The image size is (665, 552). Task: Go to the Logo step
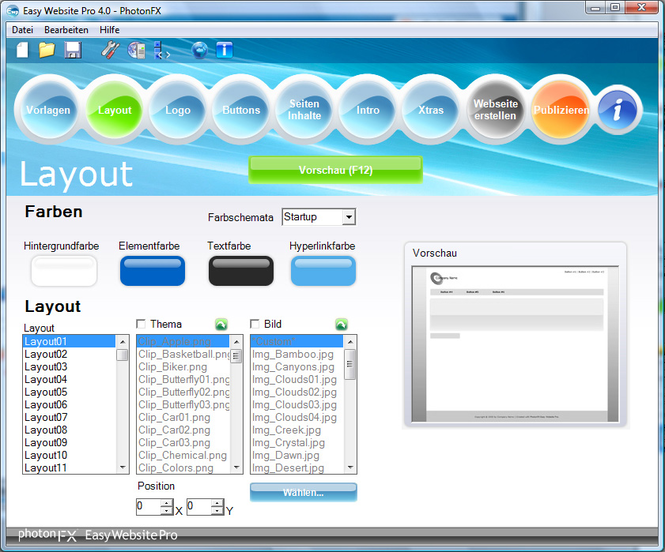pyautogui.click(x=178, y=110)
